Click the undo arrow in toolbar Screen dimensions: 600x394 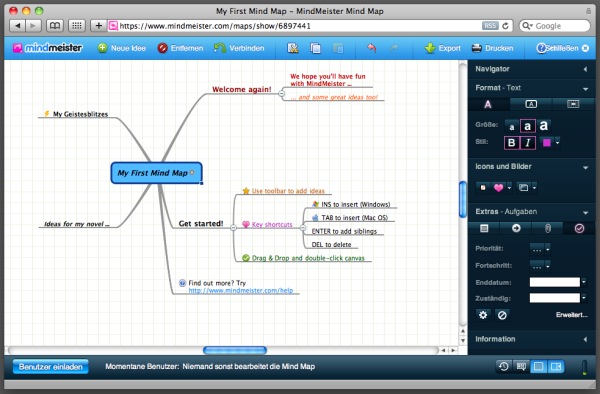point(372,48)
